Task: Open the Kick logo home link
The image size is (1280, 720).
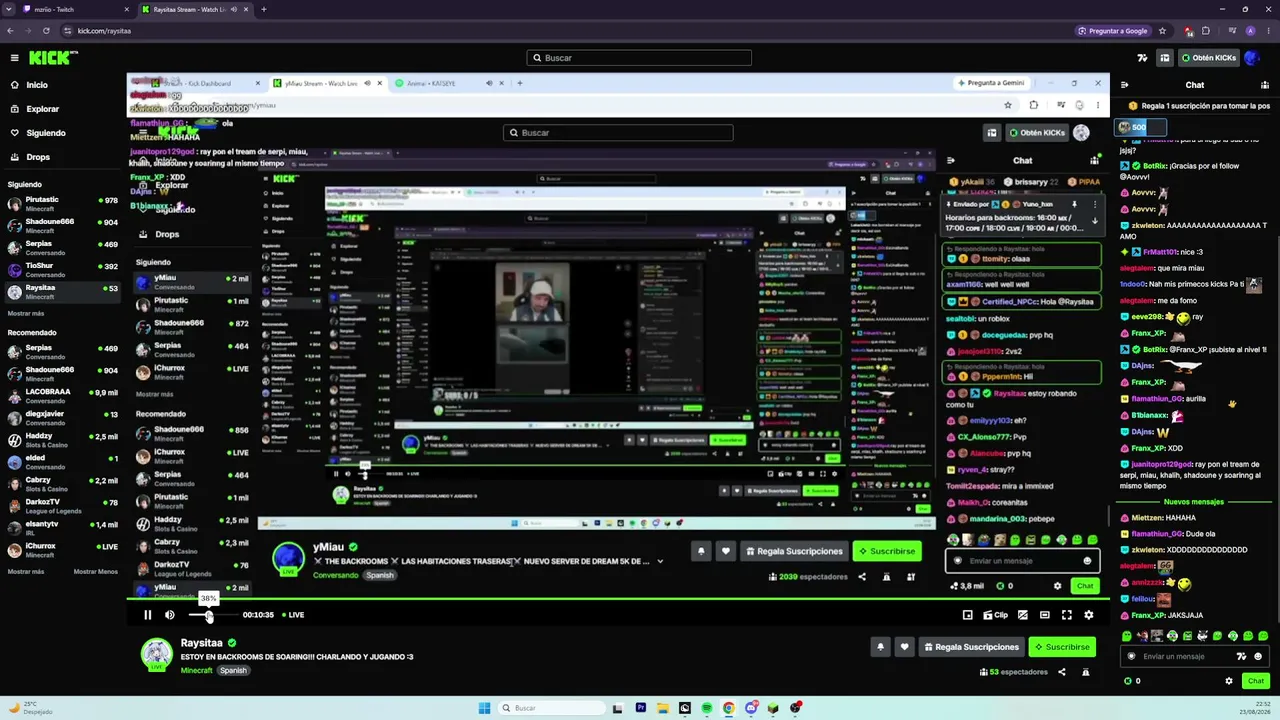Action: coord(53,58)
